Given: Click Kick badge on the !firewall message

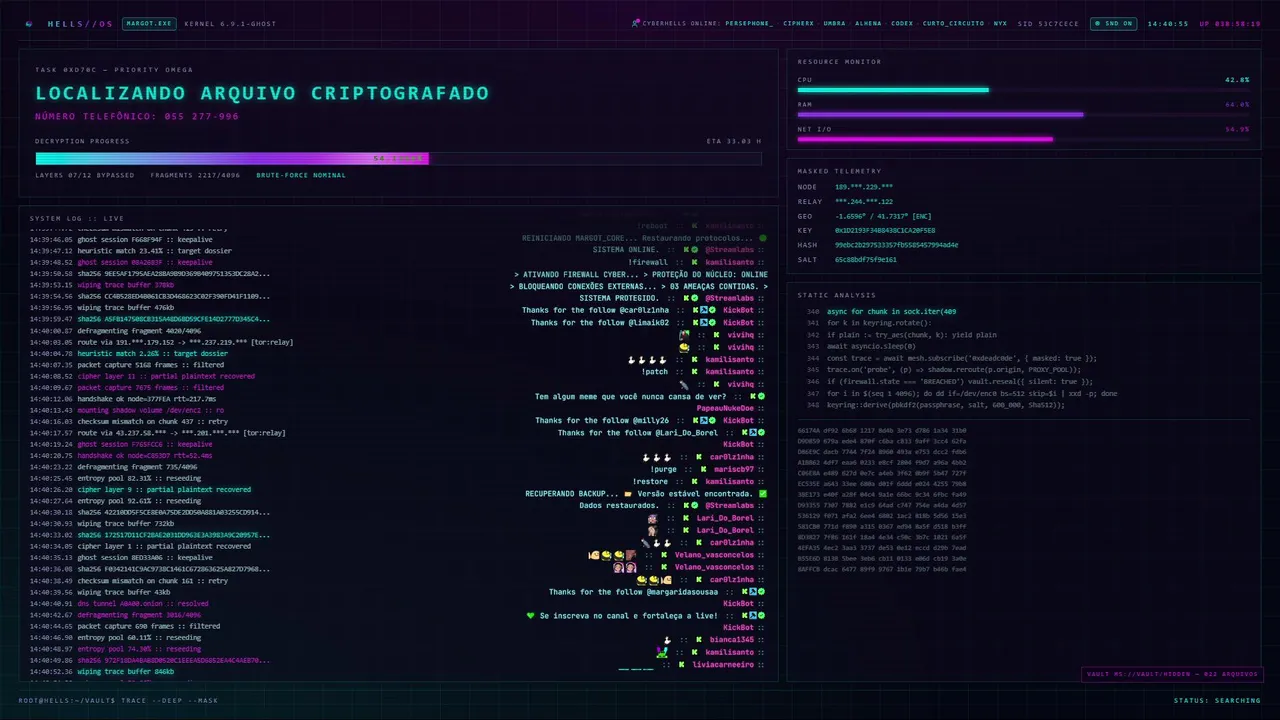Looking at the screenshot, I should (694, 262).
